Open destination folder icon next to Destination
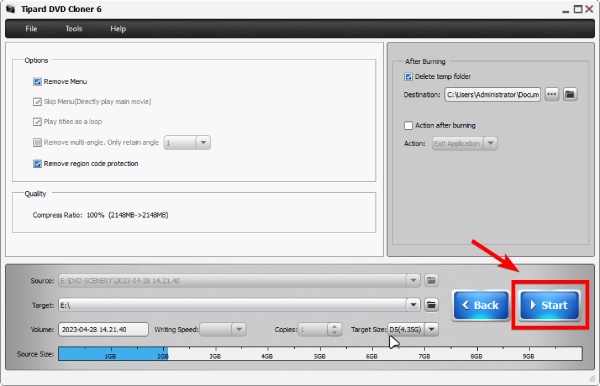The width and height of the screenshot is (600, 386). [x=570, y=94]
